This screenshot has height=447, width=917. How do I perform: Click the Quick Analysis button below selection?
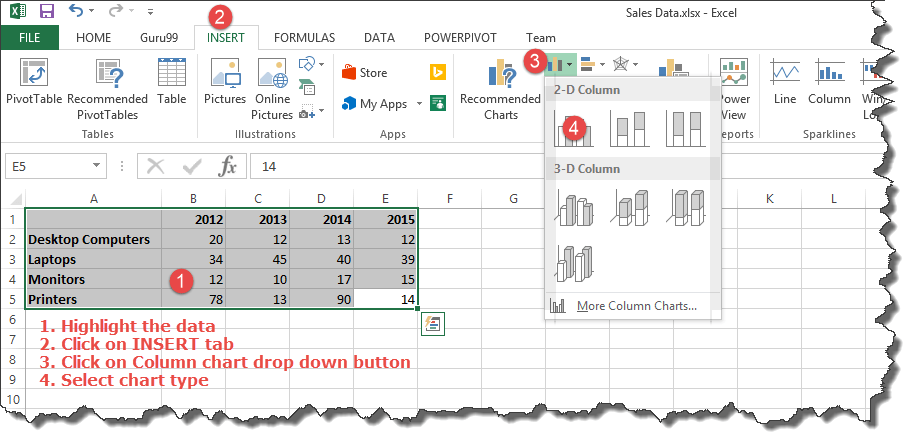[433, 323]
